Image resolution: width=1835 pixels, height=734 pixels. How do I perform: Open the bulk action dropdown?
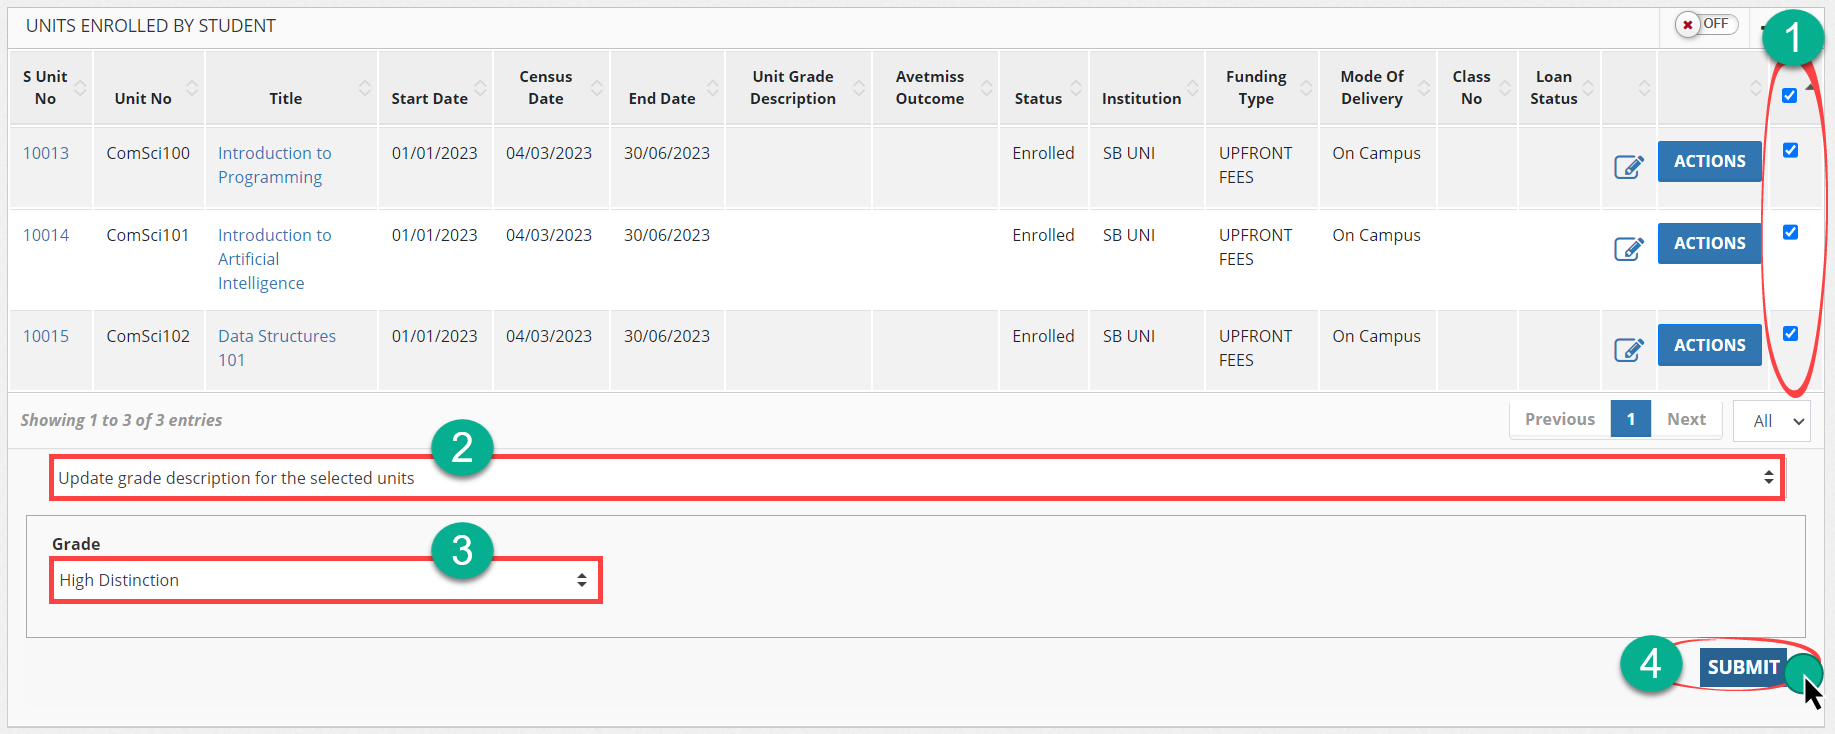click(916, 478)
